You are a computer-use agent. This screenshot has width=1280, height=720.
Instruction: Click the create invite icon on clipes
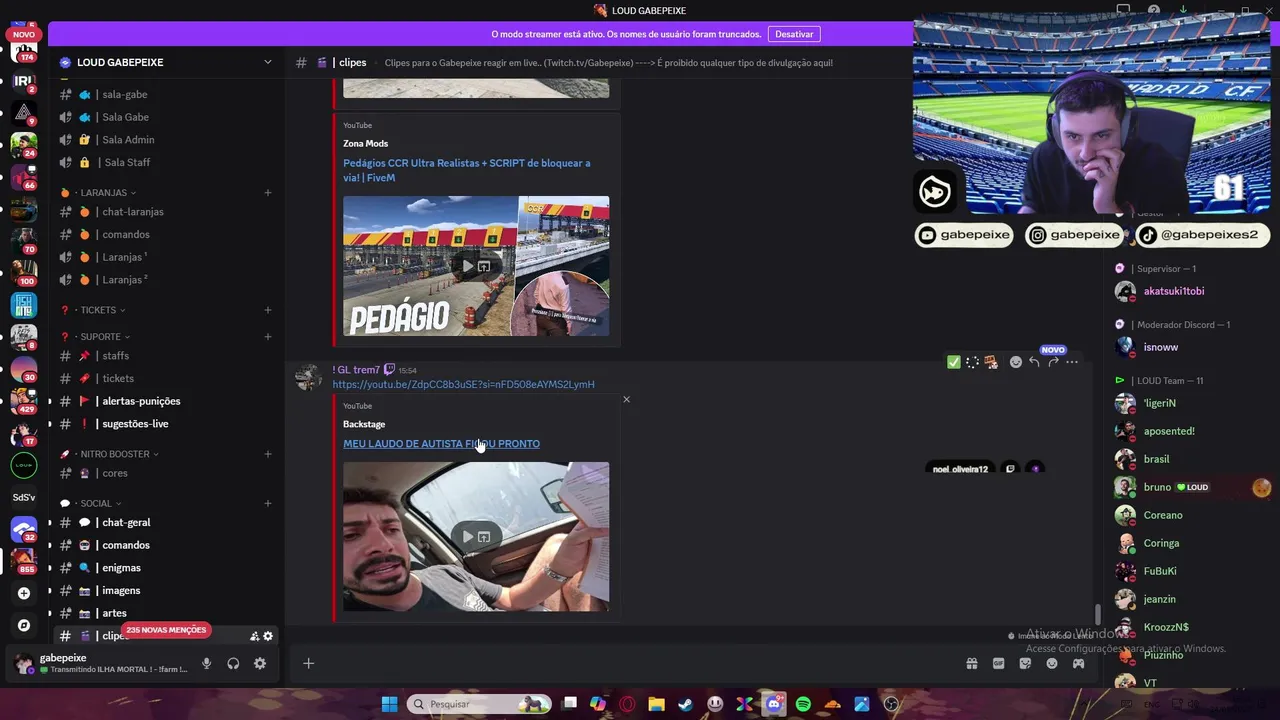254,636
